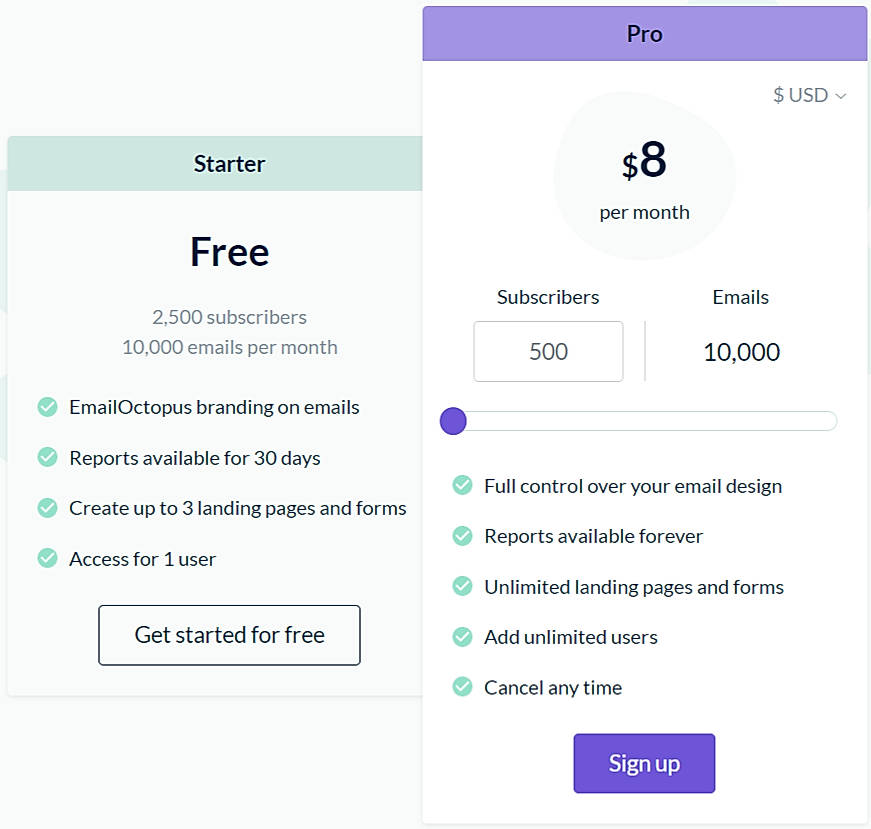Image resolution: width=871 pixels, height=829 pixels.
Task: Click the checkmark beside Reports available for 30 days
Action: [x=47, y=457]
